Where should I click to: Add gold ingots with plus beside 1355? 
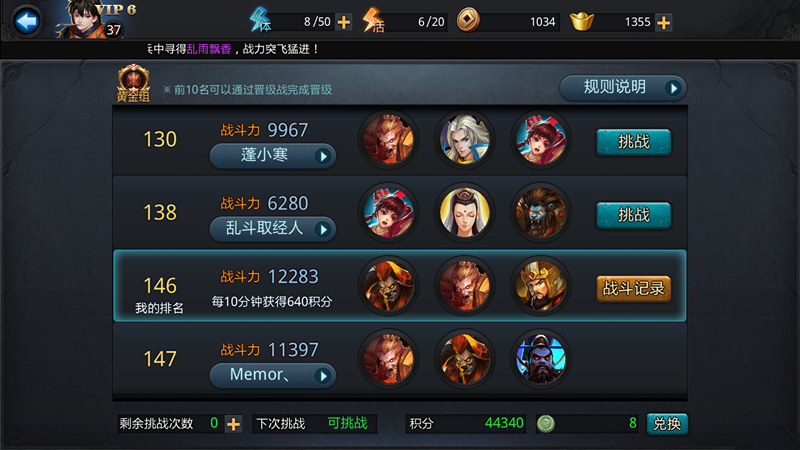(663, 22)
